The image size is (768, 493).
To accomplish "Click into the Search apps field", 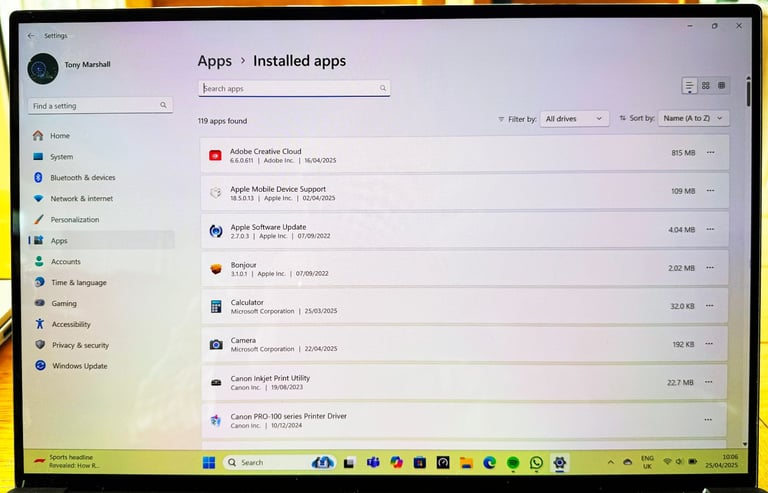I will pyautogui.click(x=294, y=88).
